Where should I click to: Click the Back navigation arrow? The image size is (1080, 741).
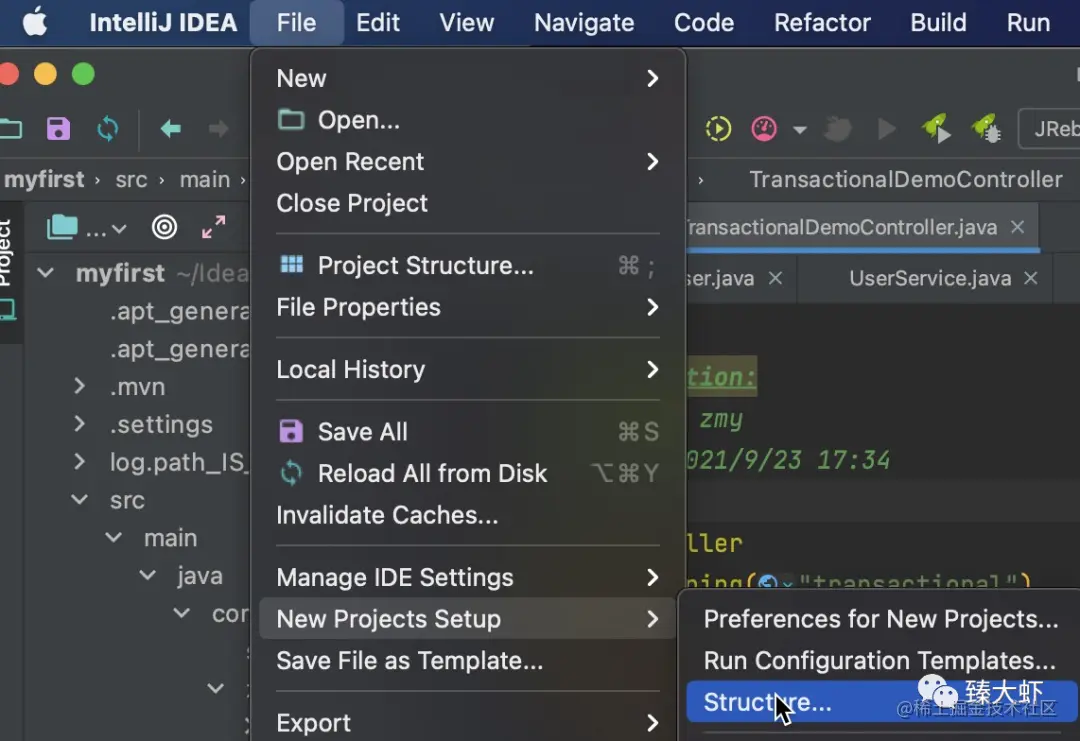[x=170, y=129]
